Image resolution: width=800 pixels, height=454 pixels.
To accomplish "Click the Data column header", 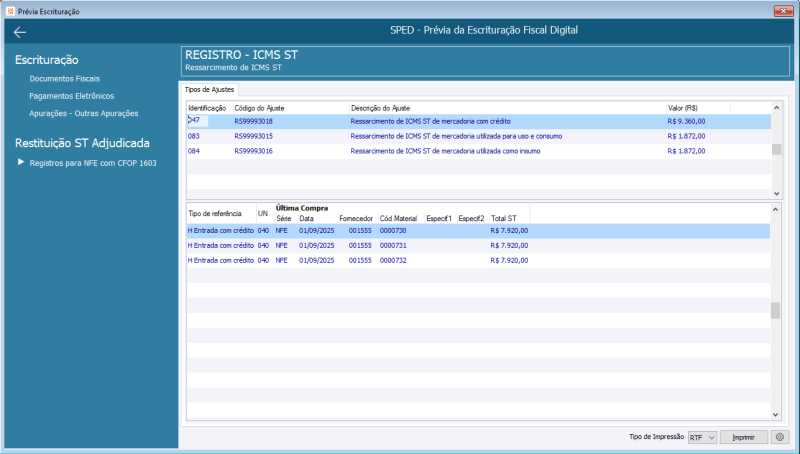I will tap(307, 218).
